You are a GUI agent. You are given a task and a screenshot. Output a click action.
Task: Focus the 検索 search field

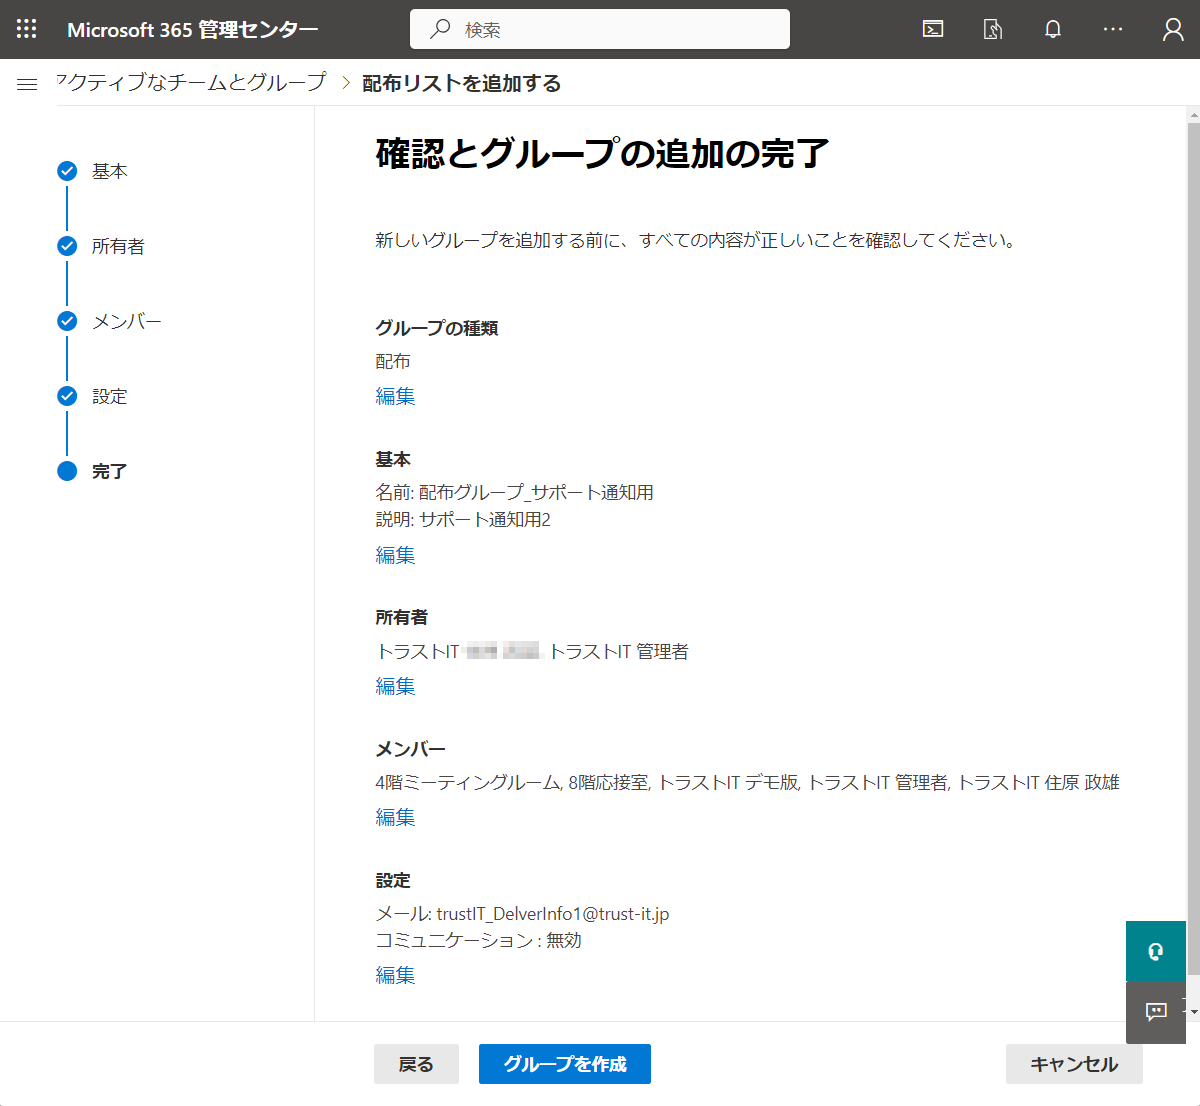pos(600,29)
